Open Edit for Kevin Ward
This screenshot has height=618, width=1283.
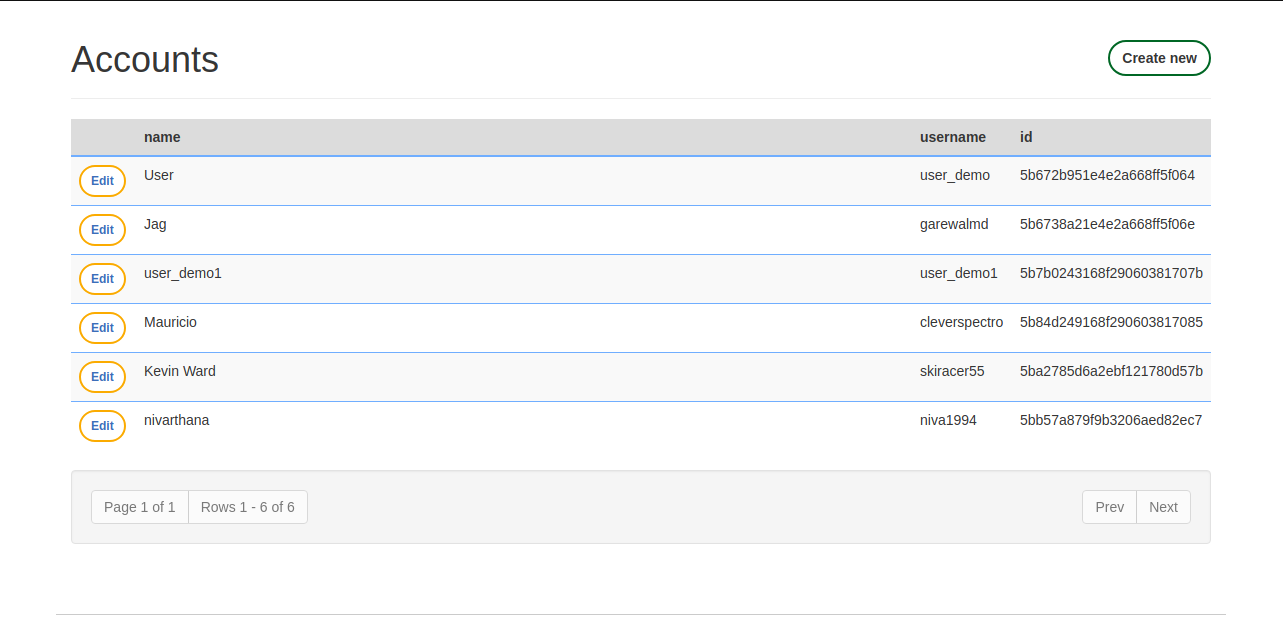(x=102, y=377)
